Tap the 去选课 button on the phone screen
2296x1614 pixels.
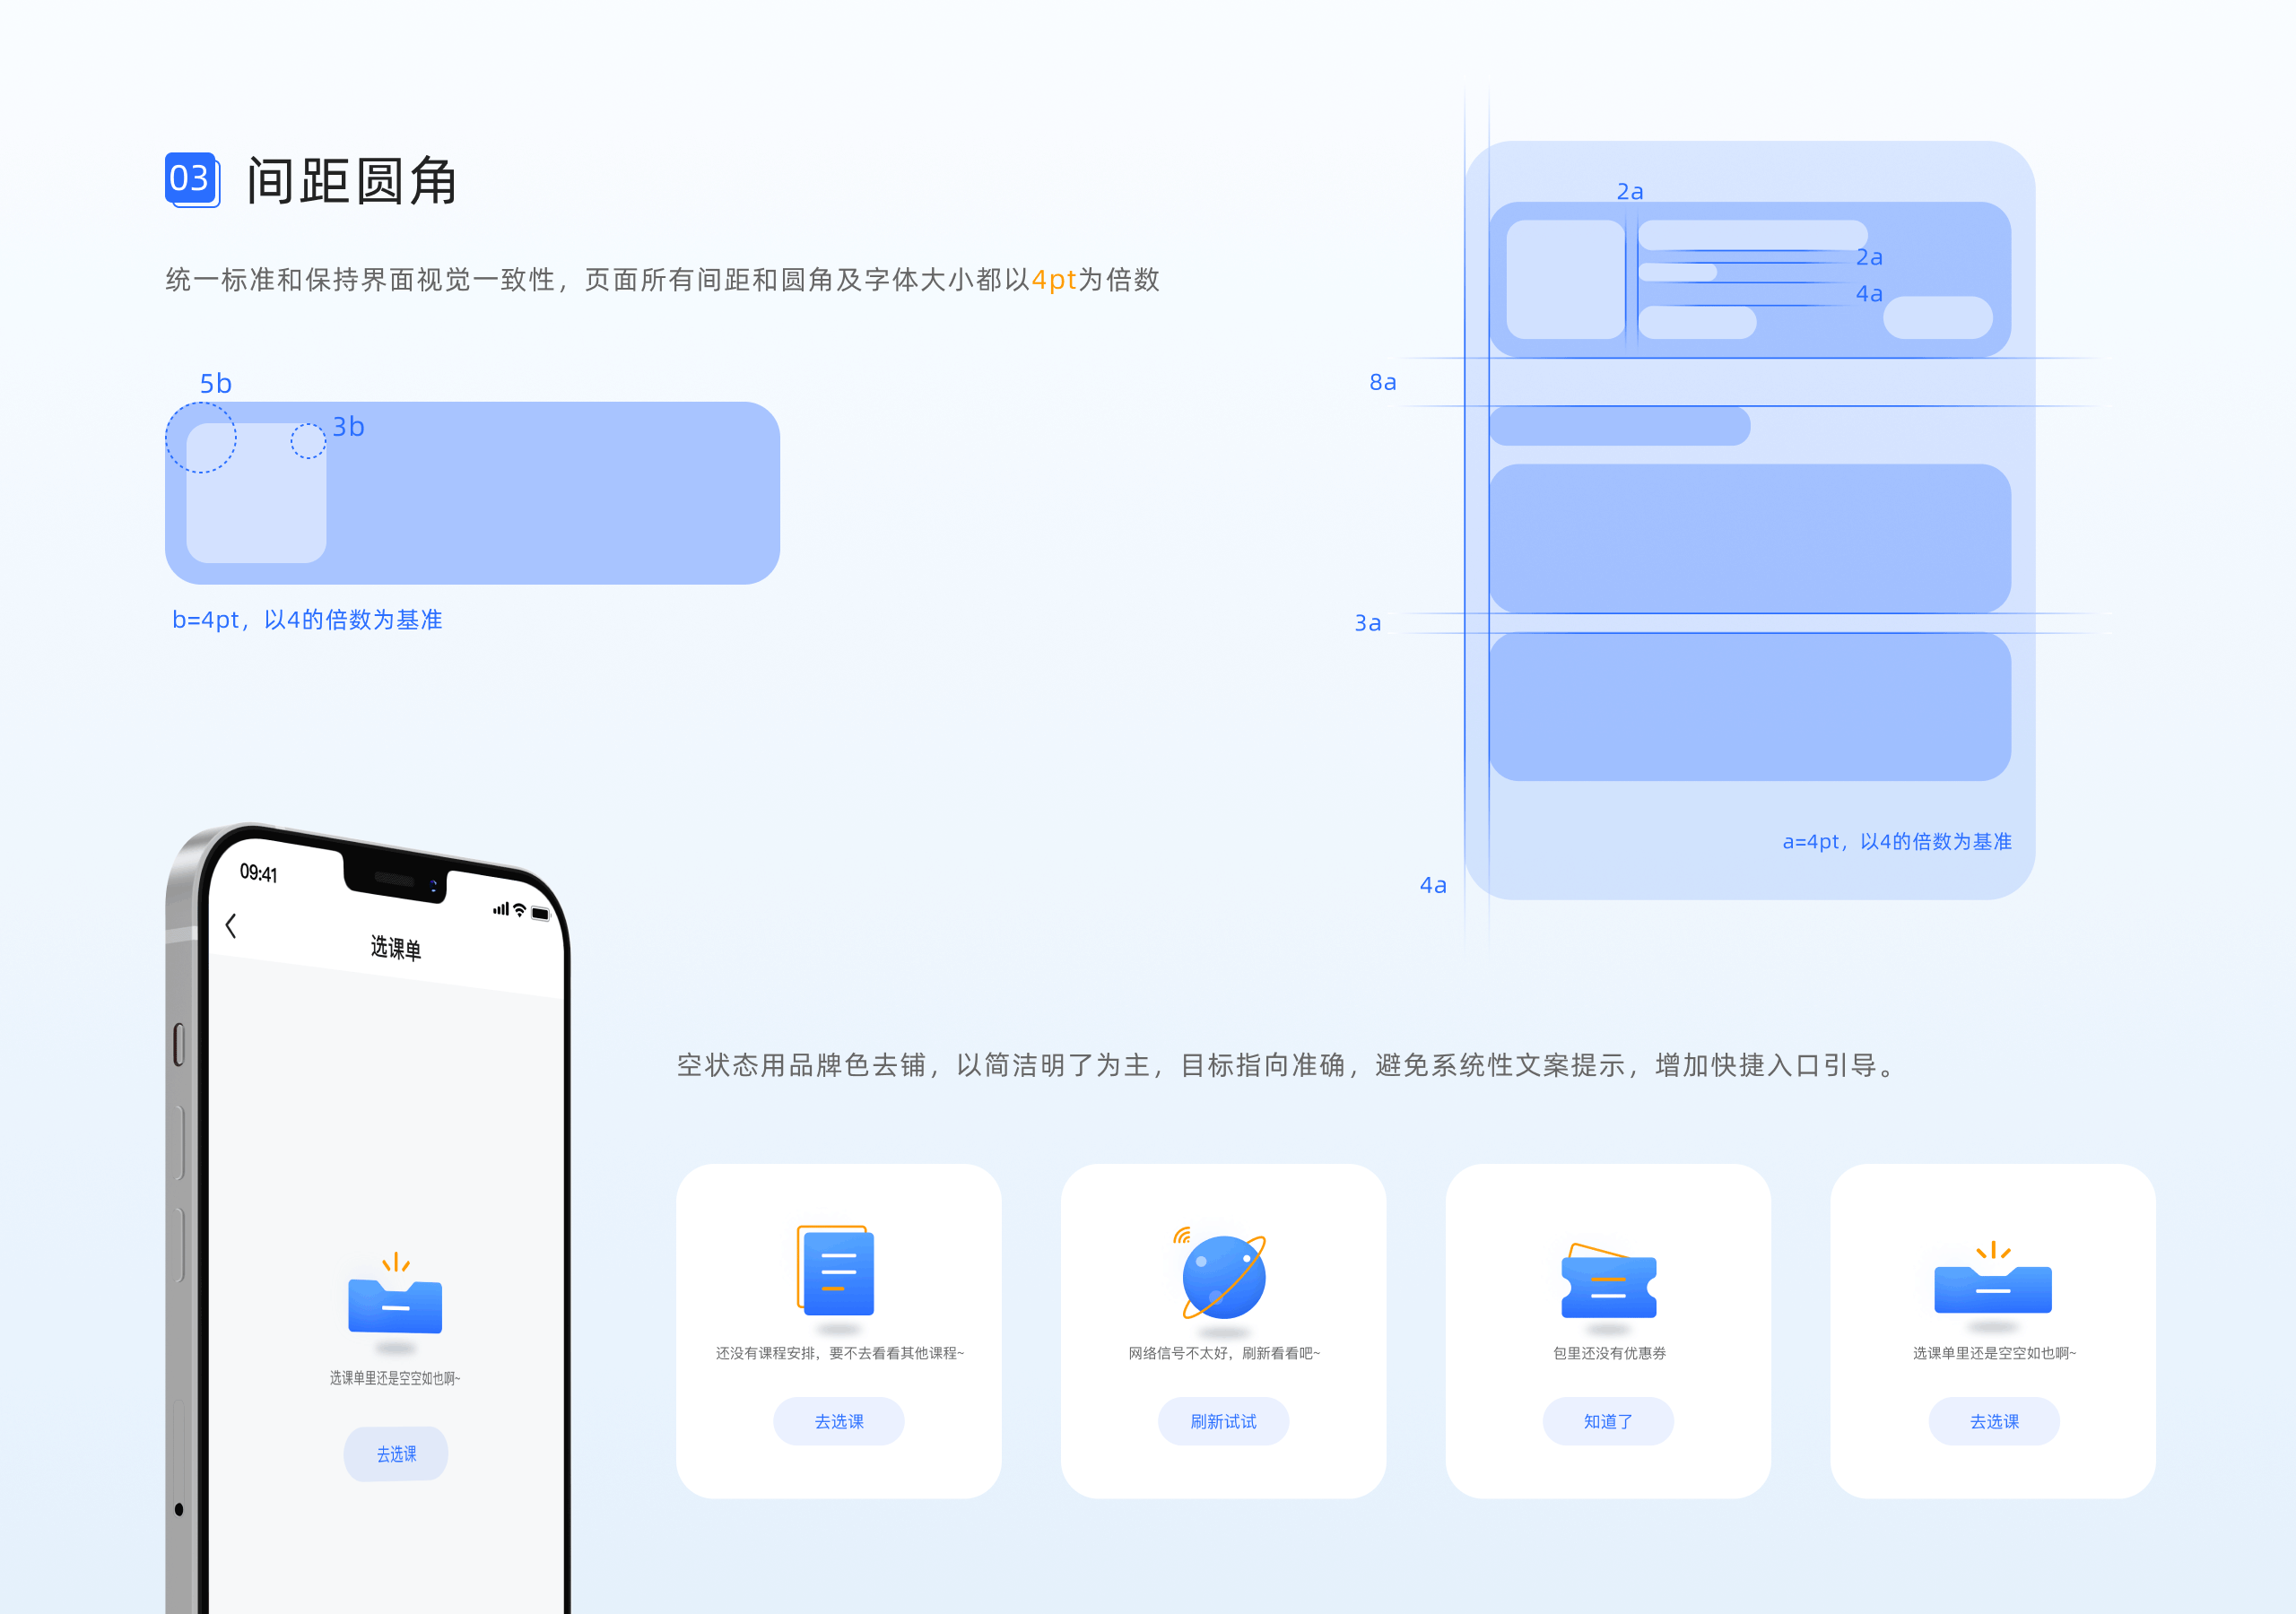coord(396,1454)
